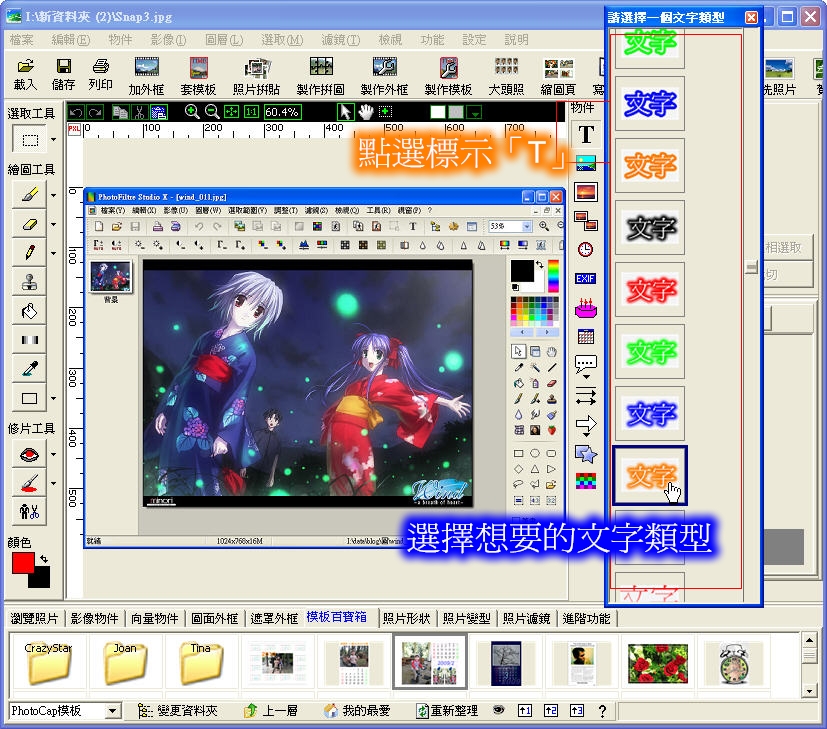Close the 請選擇一個文字類型 dialog
This screenshot has height=729, width=827.
pos(751,17)
